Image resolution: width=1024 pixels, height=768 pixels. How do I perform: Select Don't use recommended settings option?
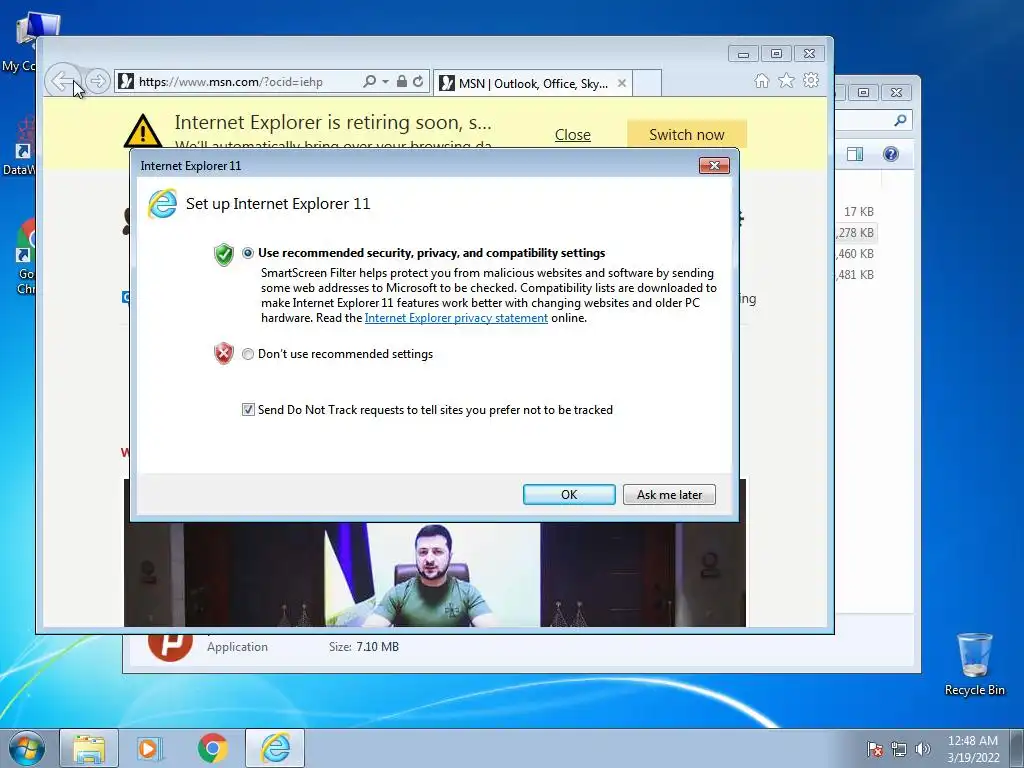click(248, 354)
